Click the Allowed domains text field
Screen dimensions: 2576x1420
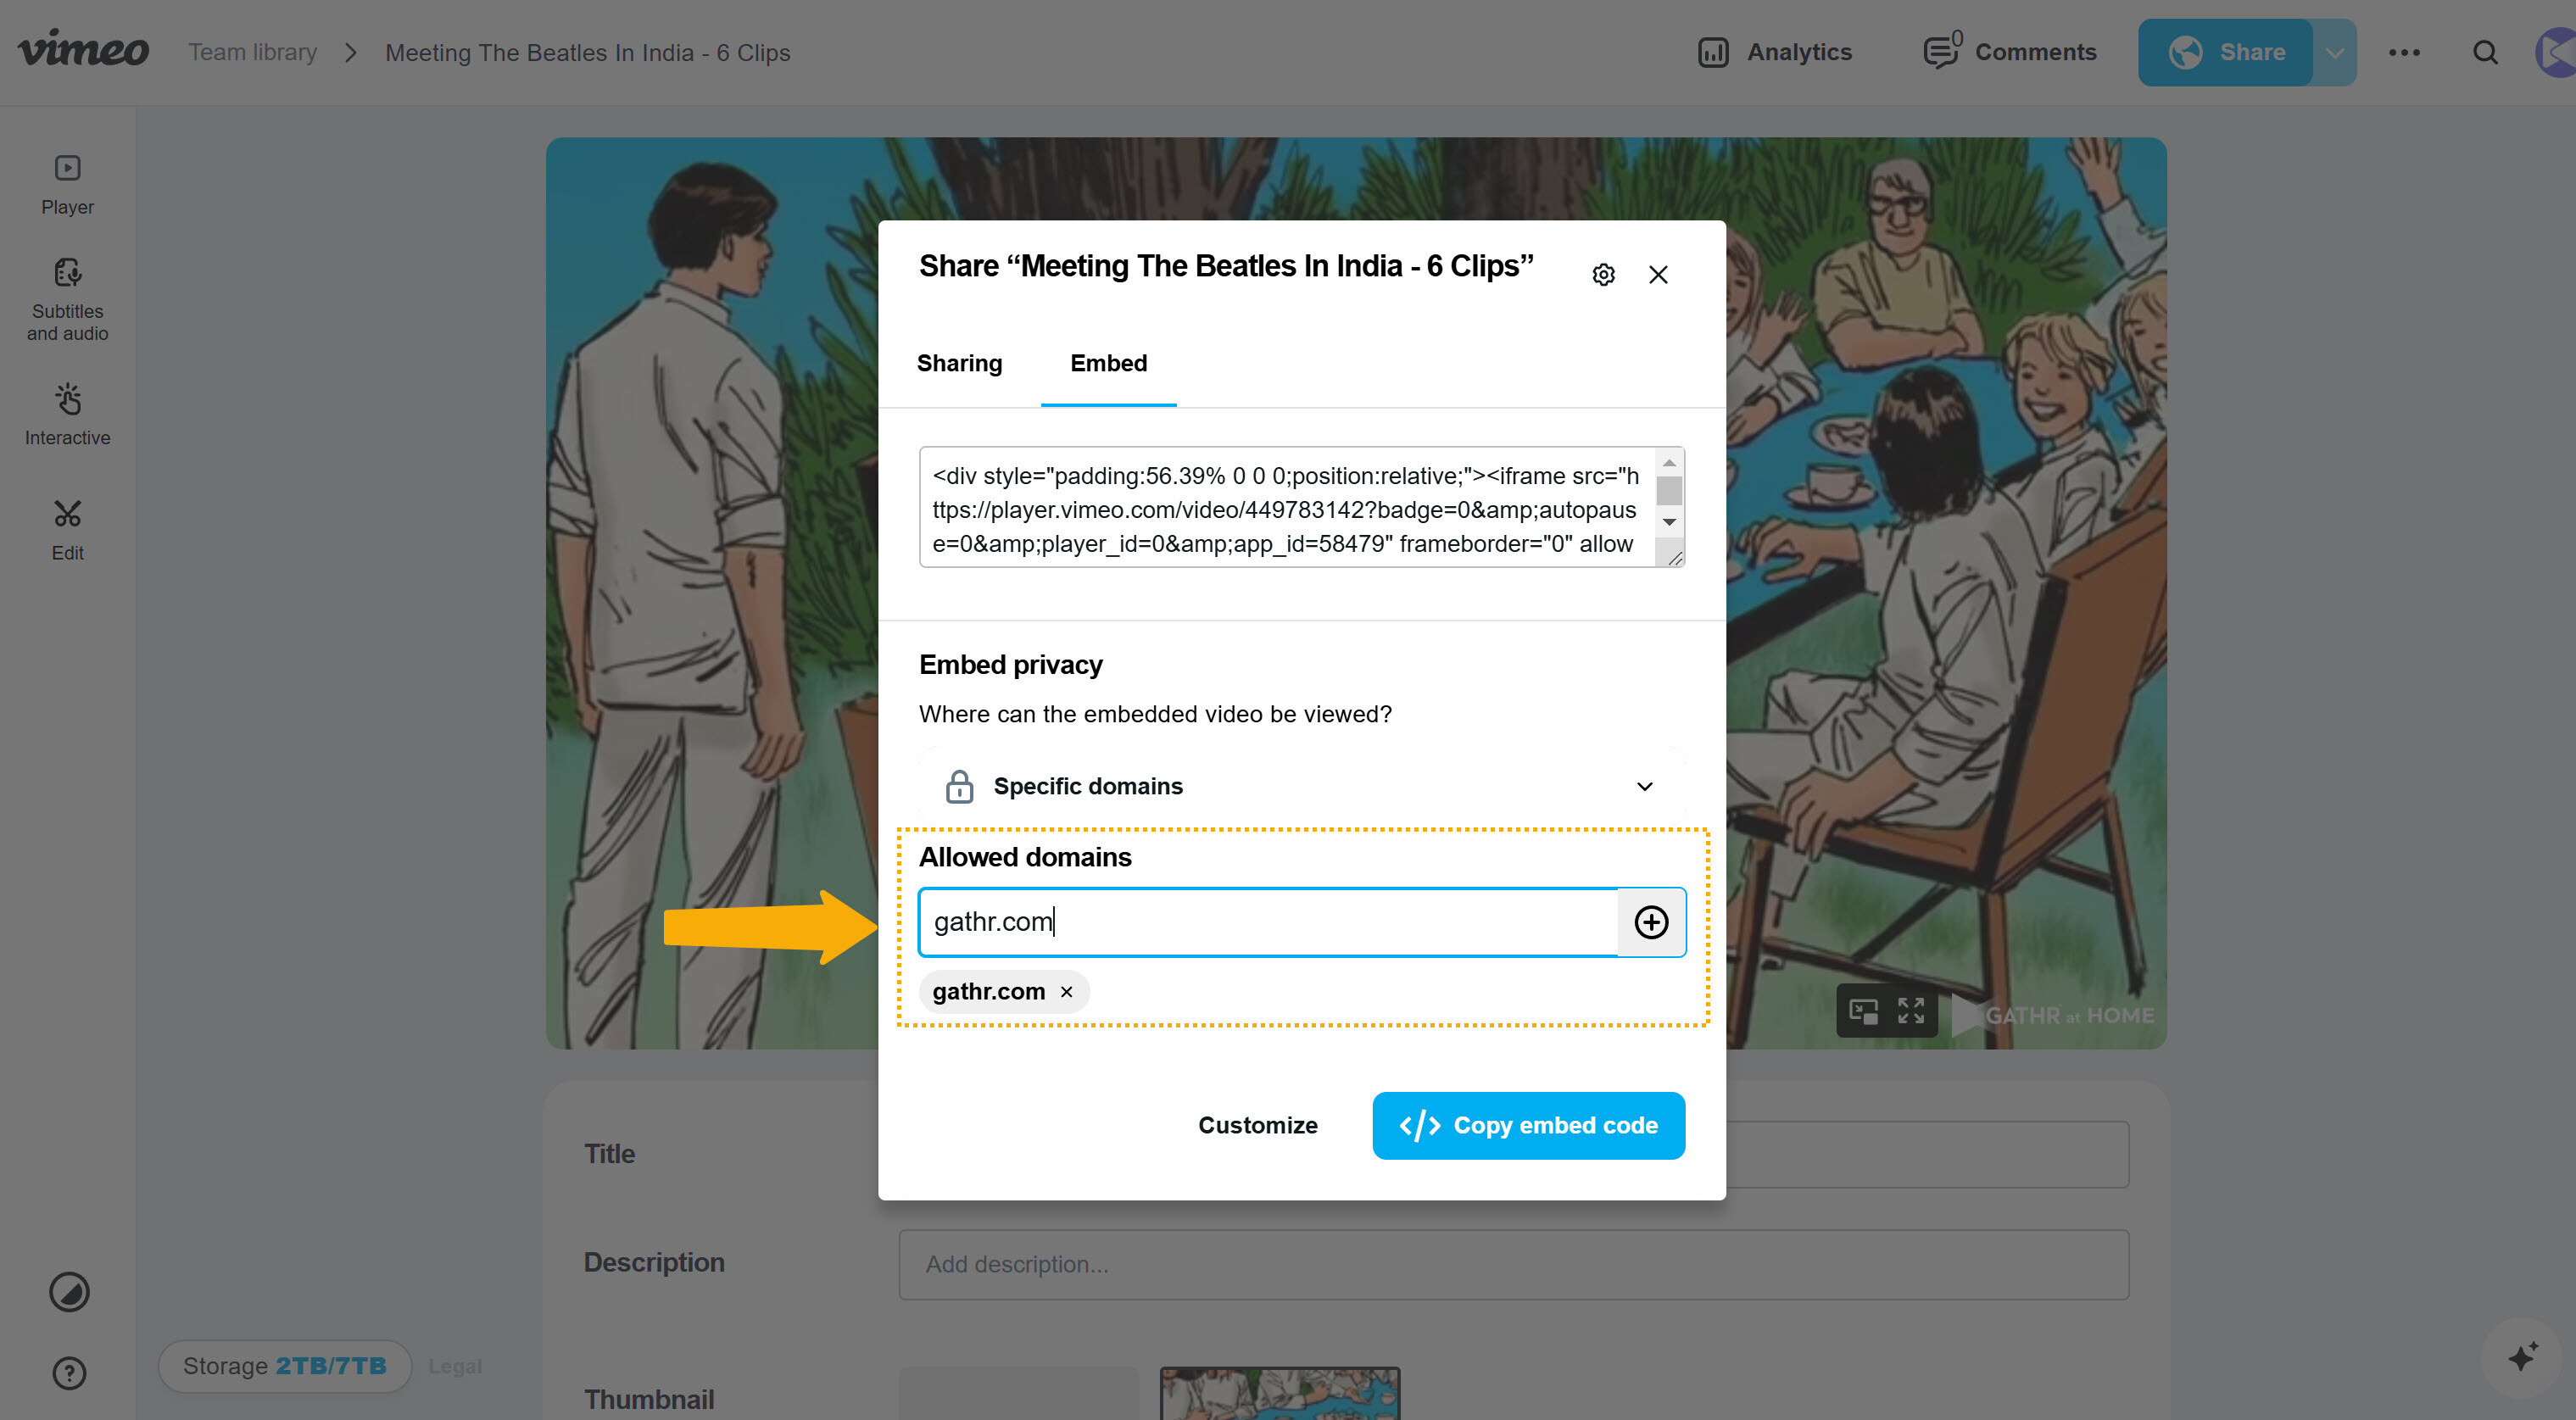[1267, 921]
